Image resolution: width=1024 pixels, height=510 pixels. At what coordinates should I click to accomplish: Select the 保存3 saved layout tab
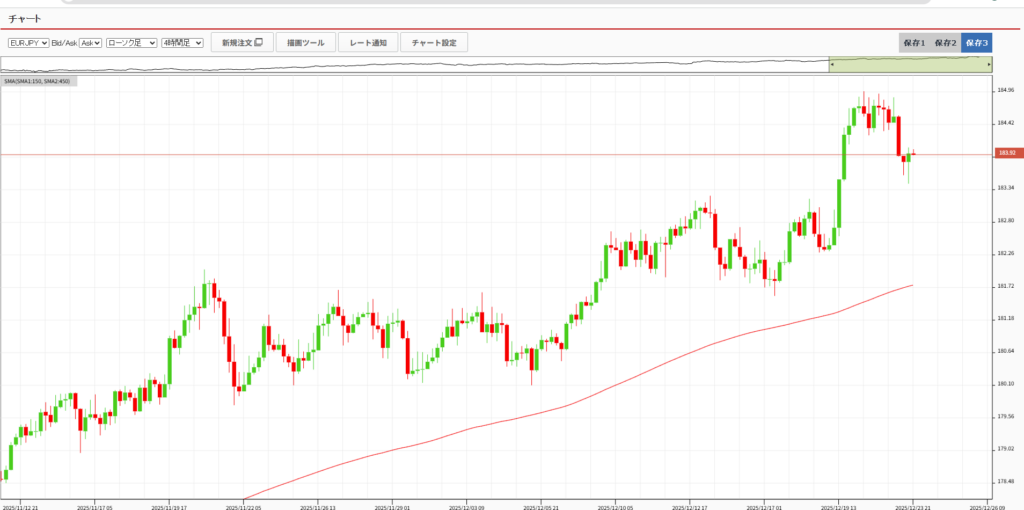[976, 43]
